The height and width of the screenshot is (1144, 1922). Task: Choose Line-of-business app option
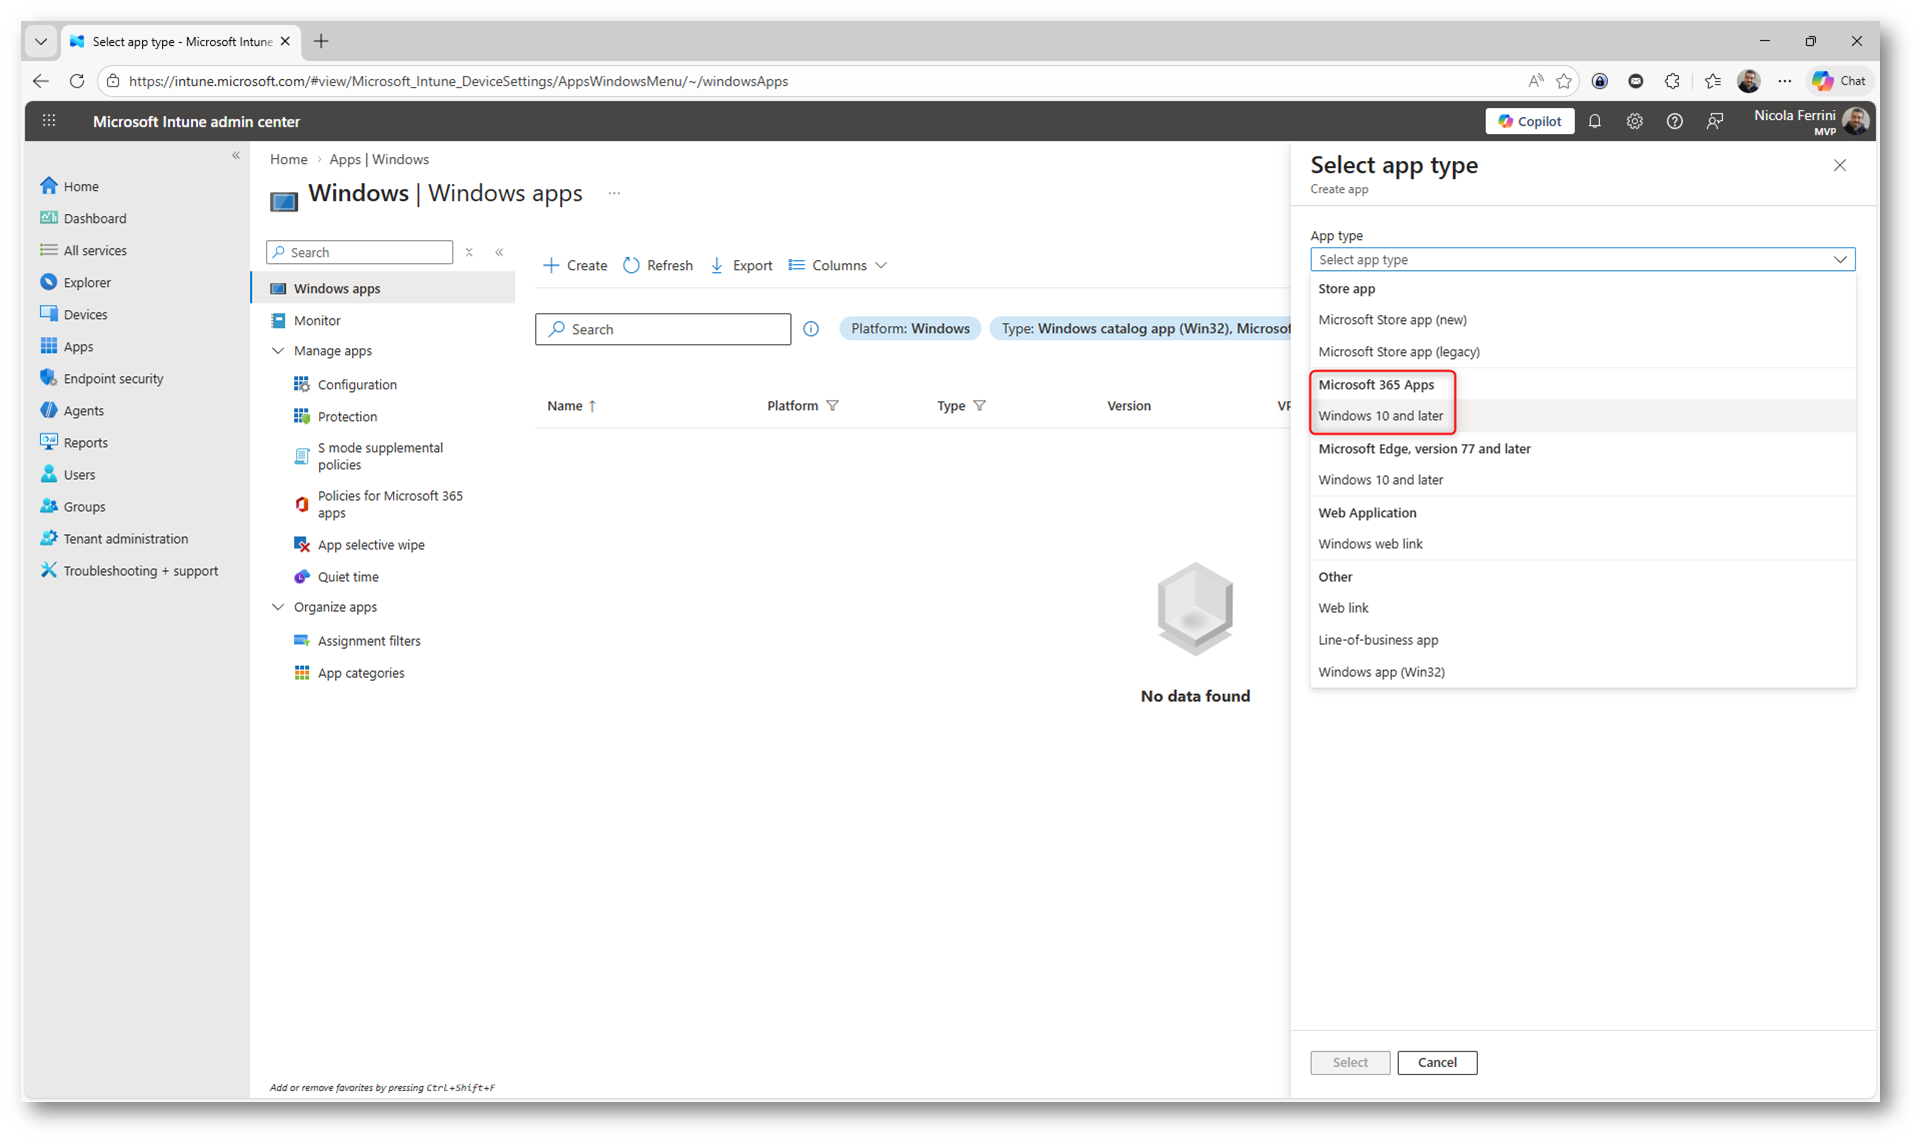pos(1378,640)
